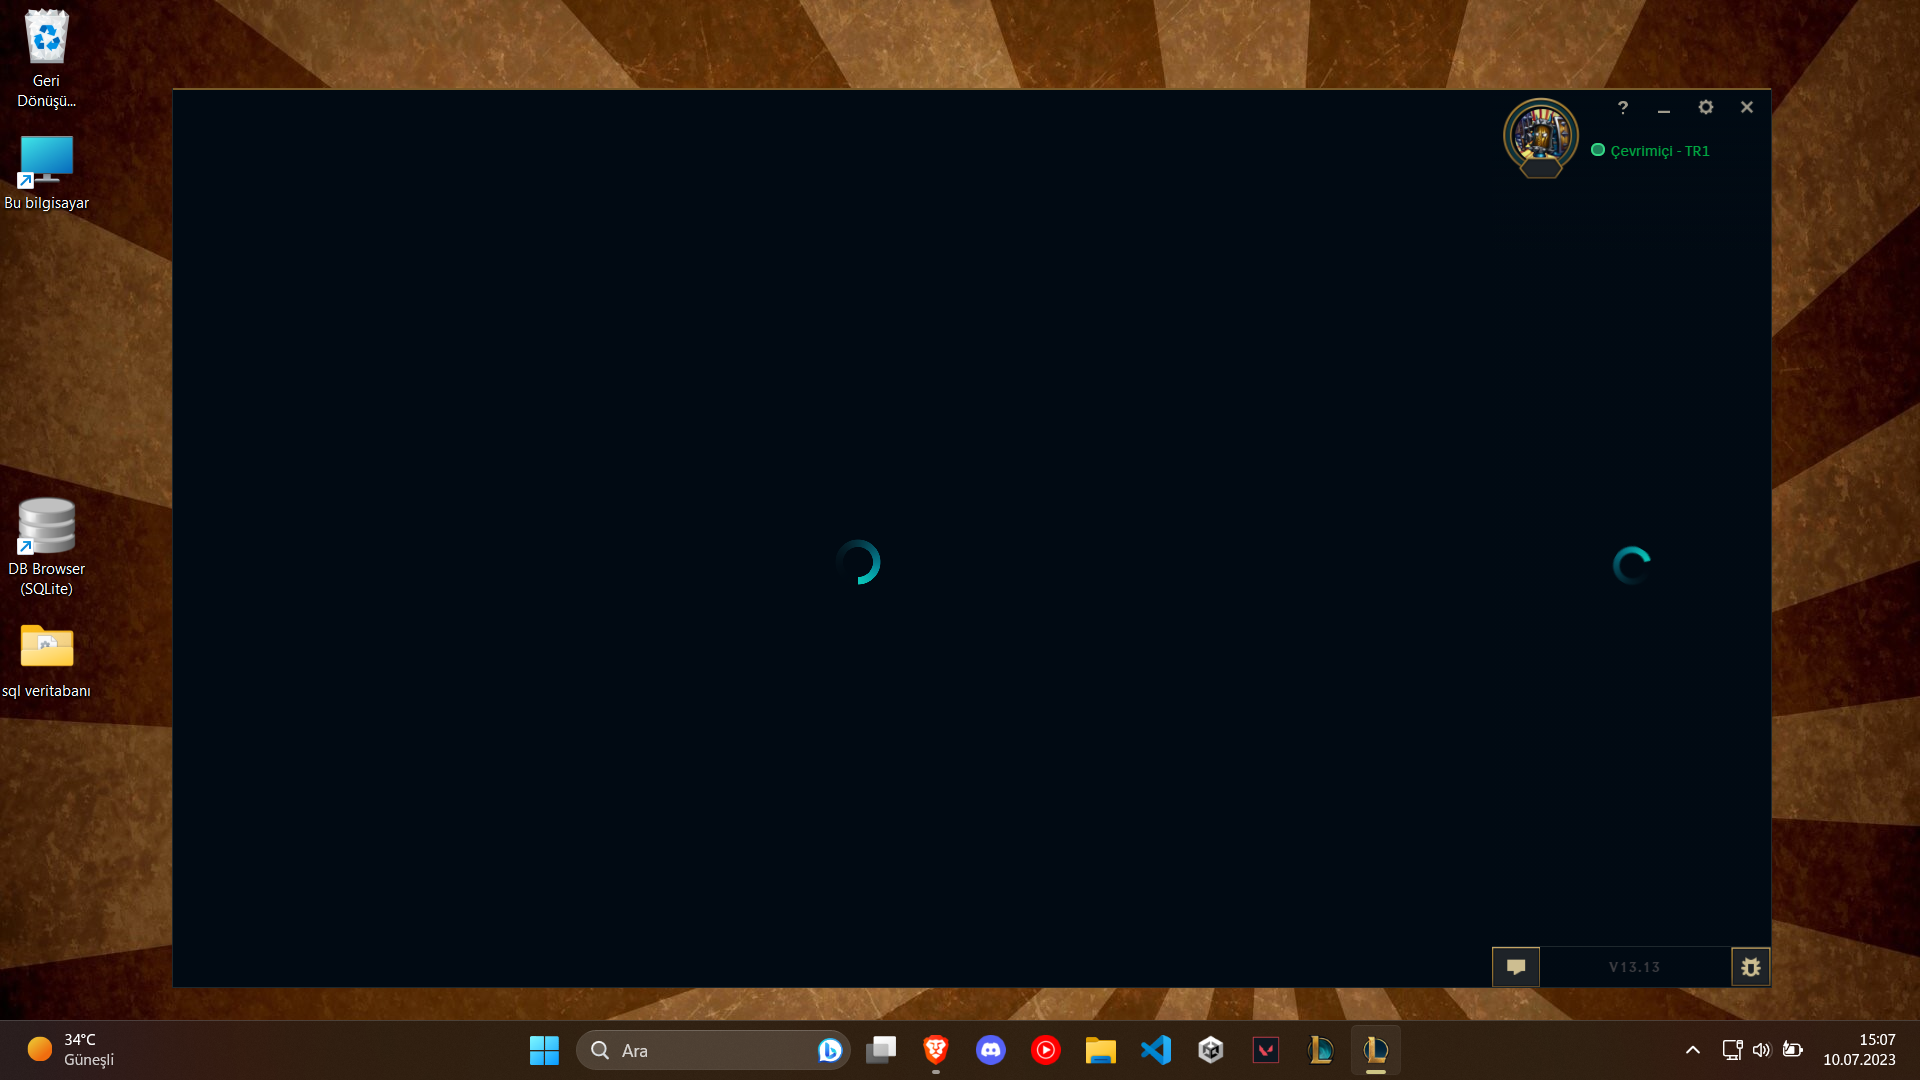This screenshot has width=1920, height=1080.
Task: Click the summoner profile avatar
Action: (x=1541, y=135)
